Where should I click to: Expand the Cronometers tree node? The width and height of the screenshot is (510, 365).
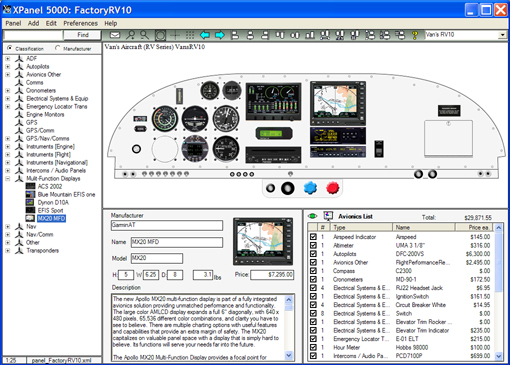tap(7, 90)
